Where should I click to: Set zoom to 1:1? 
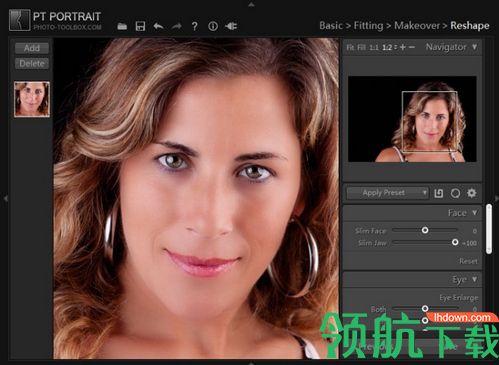tap(374, 48)
